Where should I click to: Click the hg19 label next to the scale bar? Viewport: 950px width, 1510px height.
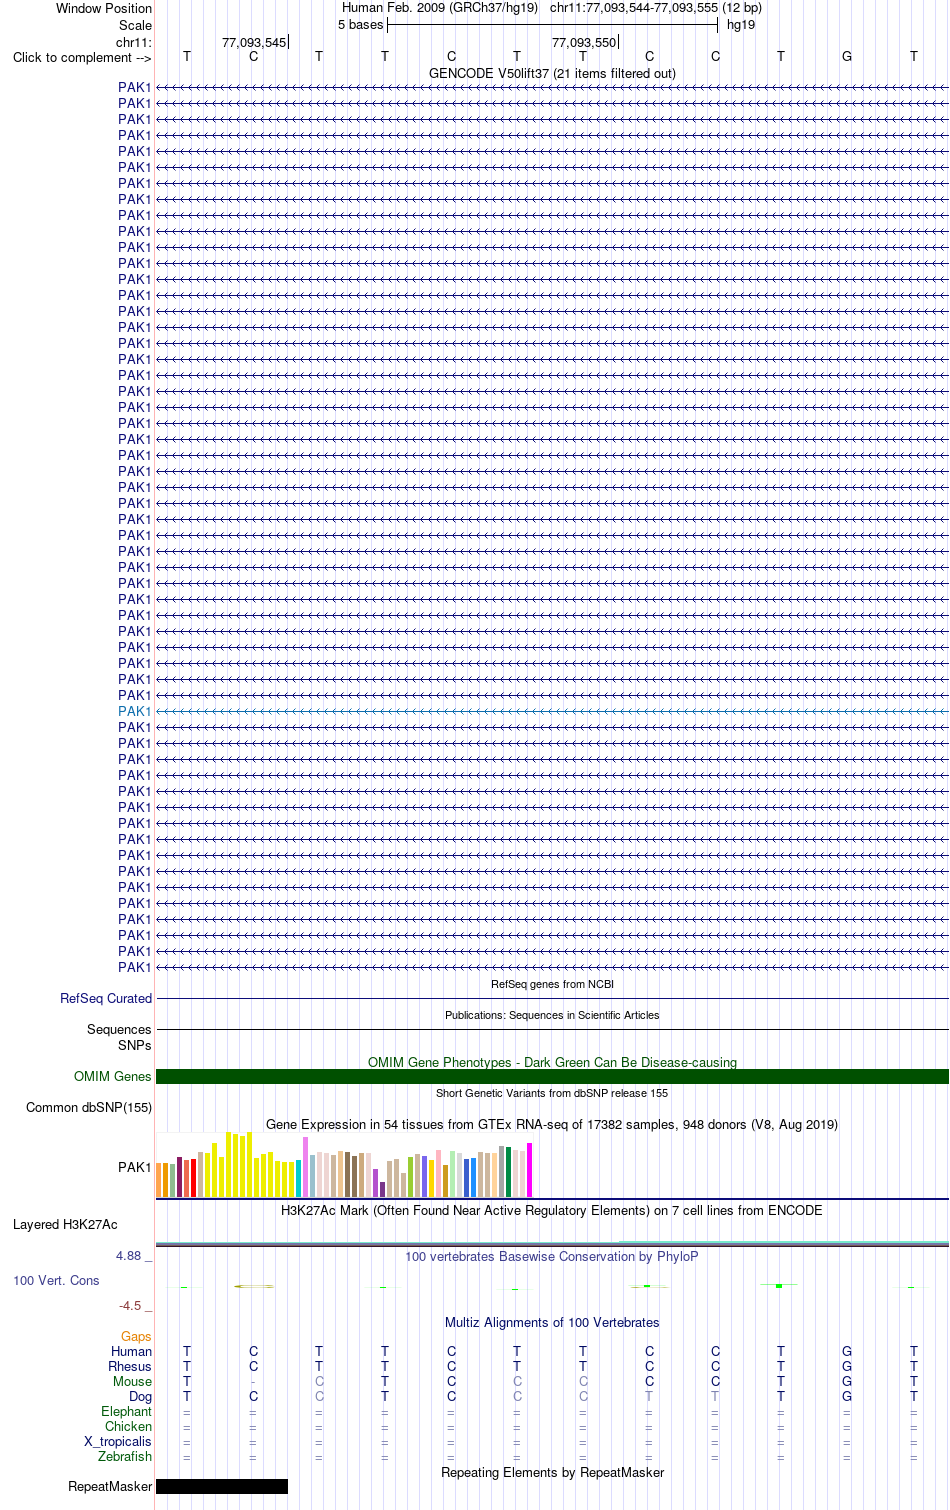(741, 24)
